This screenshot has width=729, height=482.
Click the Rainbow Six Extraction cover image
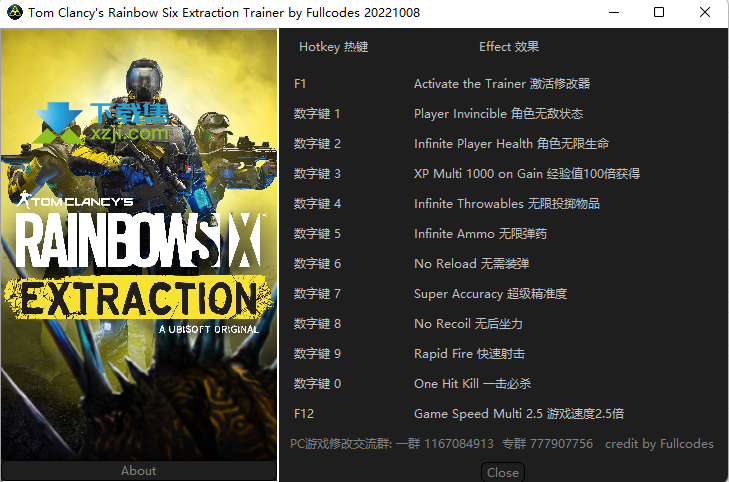tap(139, 245)
